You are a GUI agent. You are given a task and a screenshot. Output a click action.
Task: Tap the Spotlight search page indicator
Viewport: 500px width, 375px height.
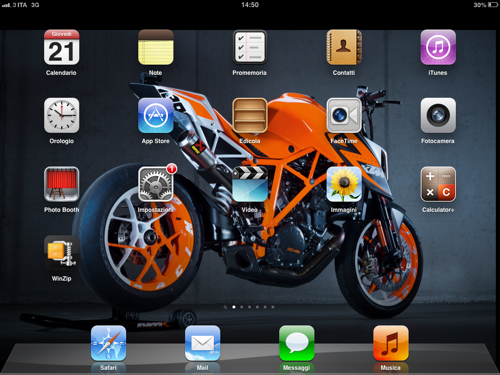[226, 307]
